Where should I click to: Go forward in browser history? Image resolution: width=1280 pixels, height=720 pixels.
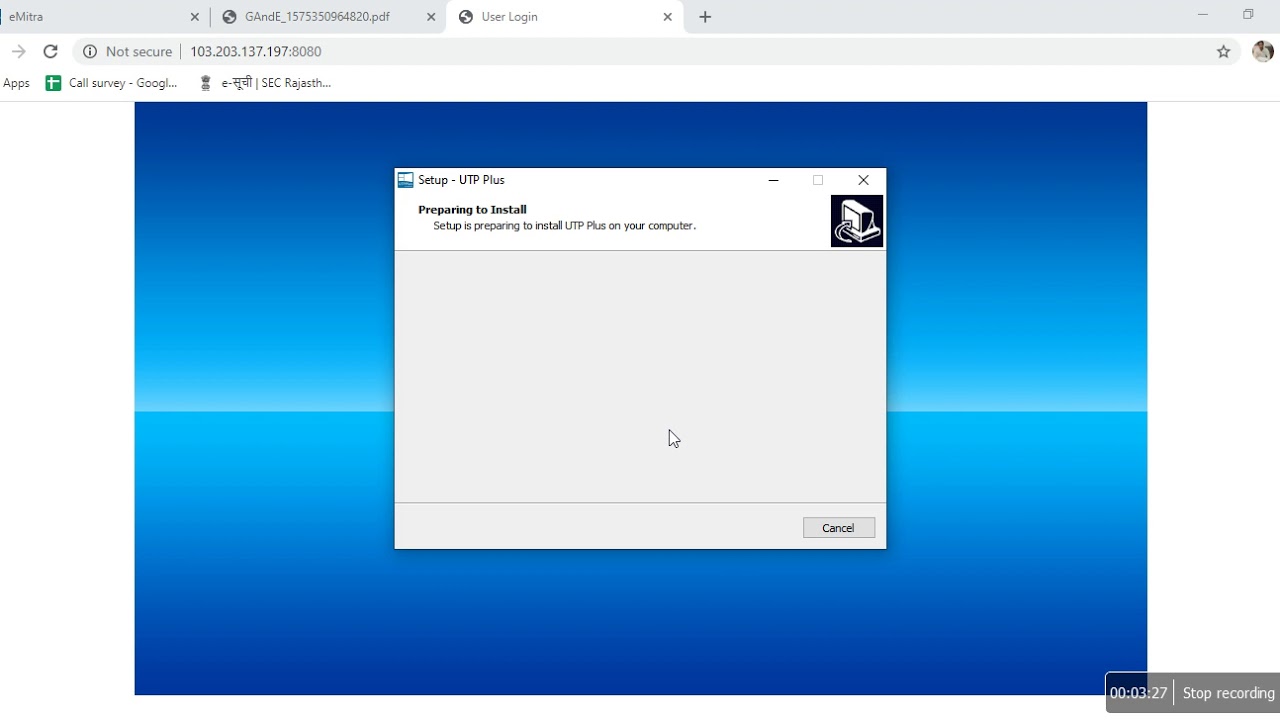coord(18,51)
